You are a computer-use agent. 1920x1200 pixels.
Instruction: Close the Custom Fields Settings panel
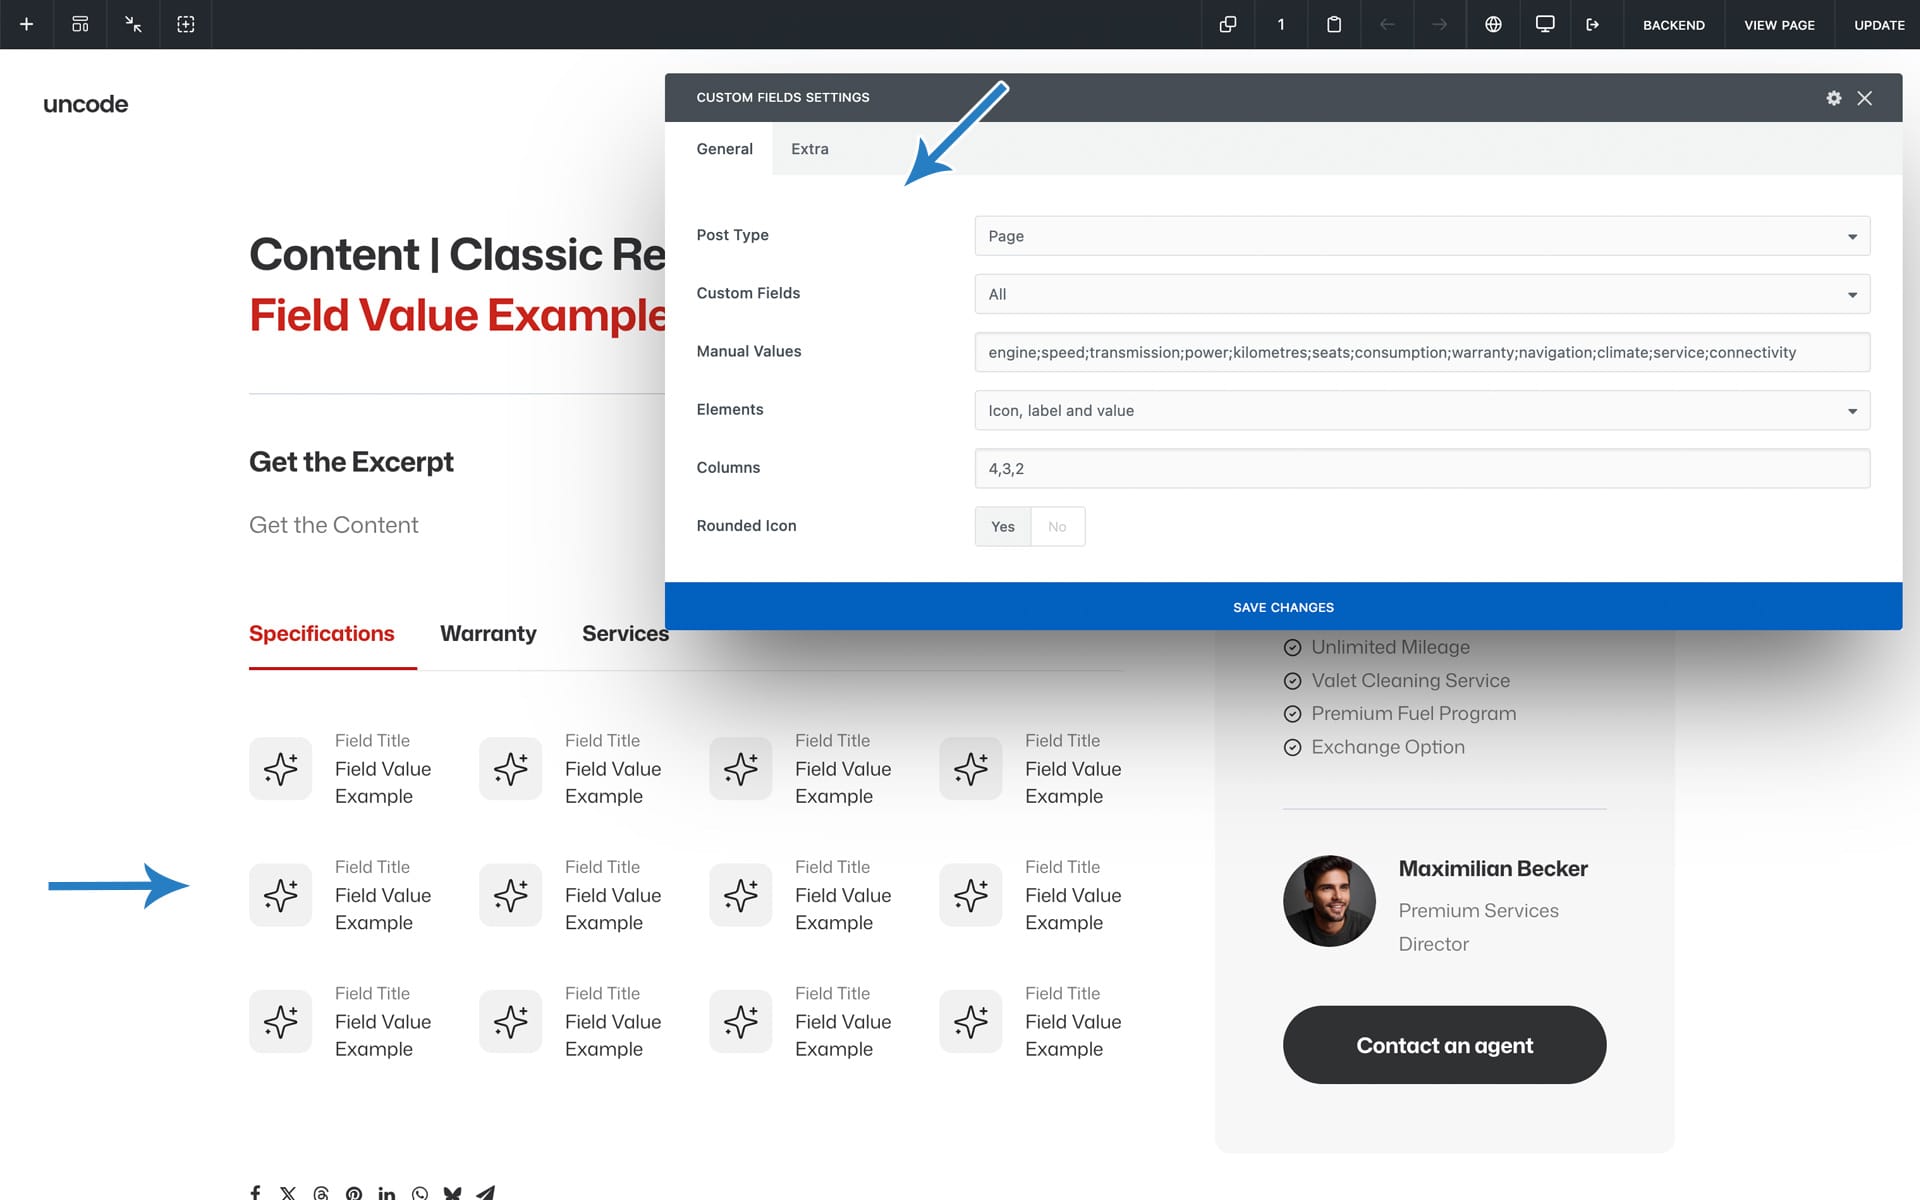(x=1865, y=98)
